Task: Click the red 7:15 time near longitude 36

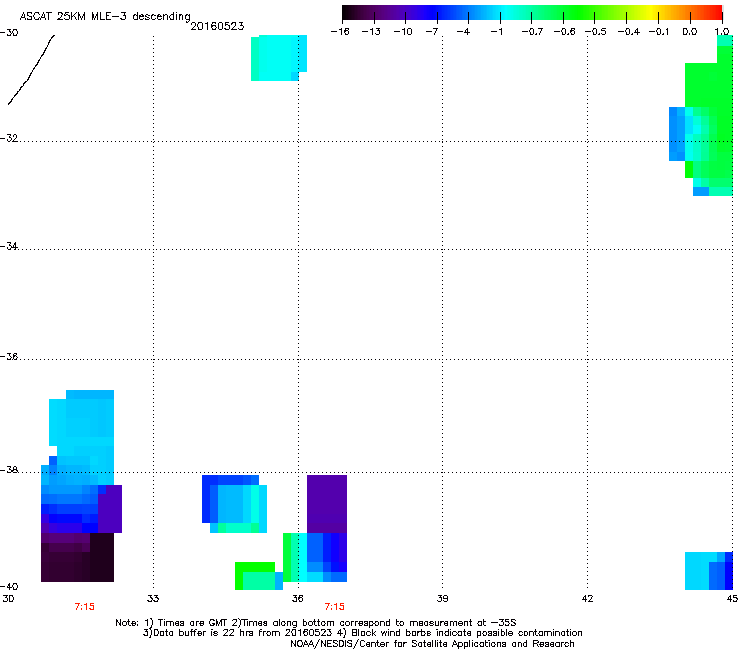Action: click(x=335, y=607)
